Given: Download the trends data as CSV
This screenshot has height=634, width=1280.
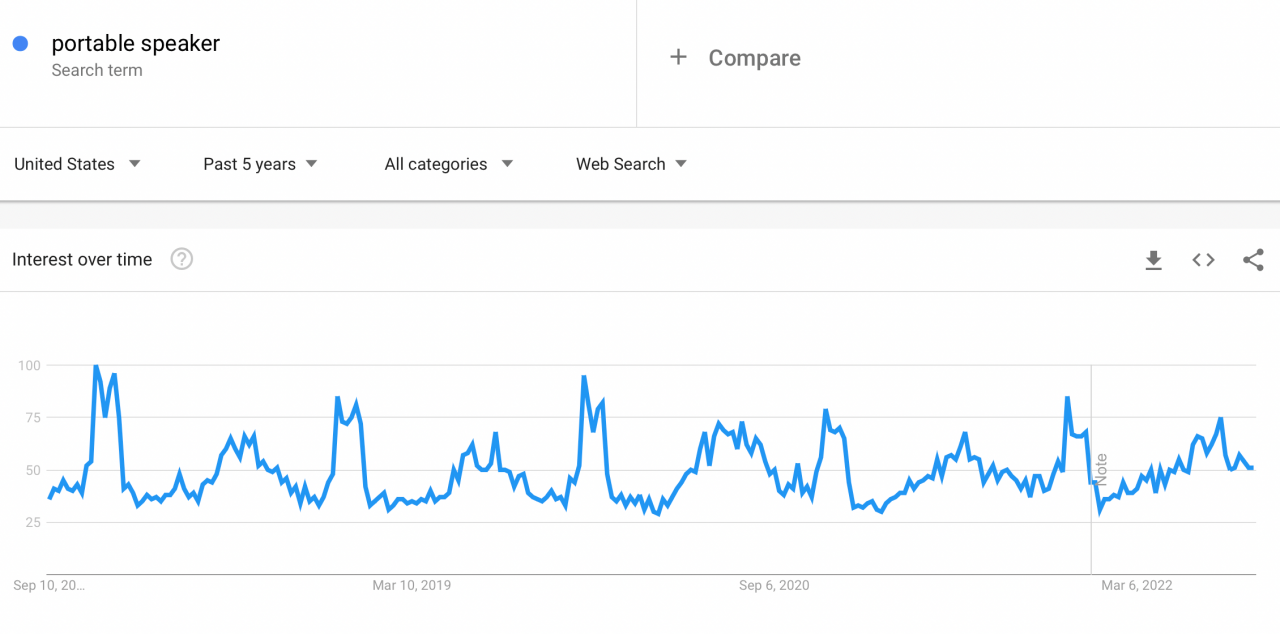Looking at the screenshot, I should coord(1153,260).
